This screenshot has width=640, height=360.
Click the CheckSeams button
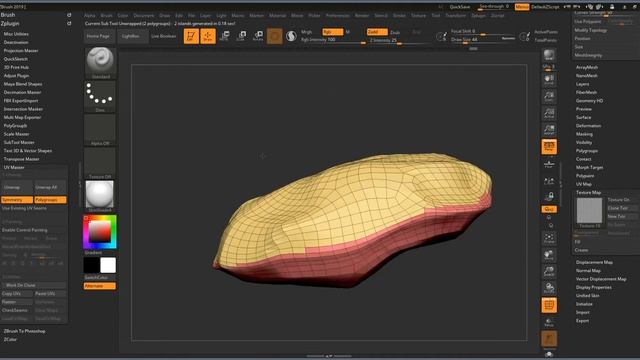(x=17, y=310)
